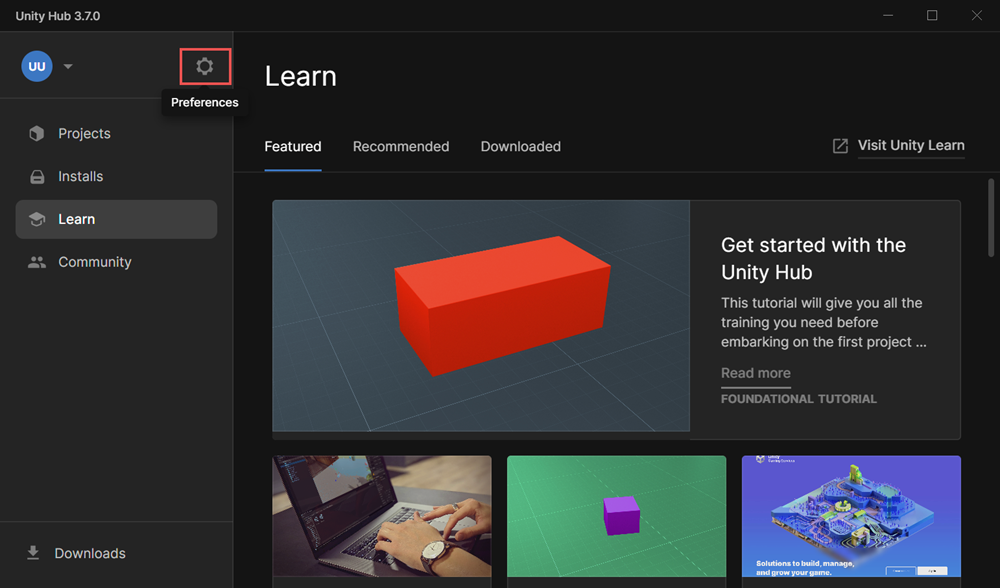
Task: Switch to the Recommended tab
Action: 401,147
